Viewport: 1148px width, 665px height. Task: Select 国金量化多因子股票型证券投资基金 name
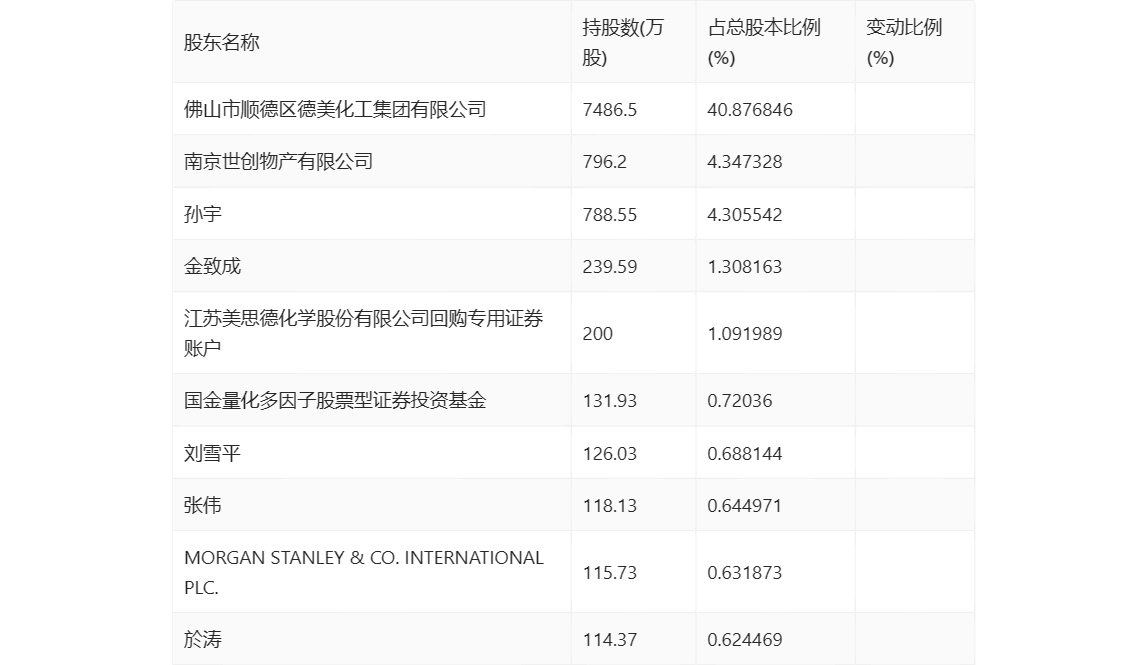coord(335,400)
